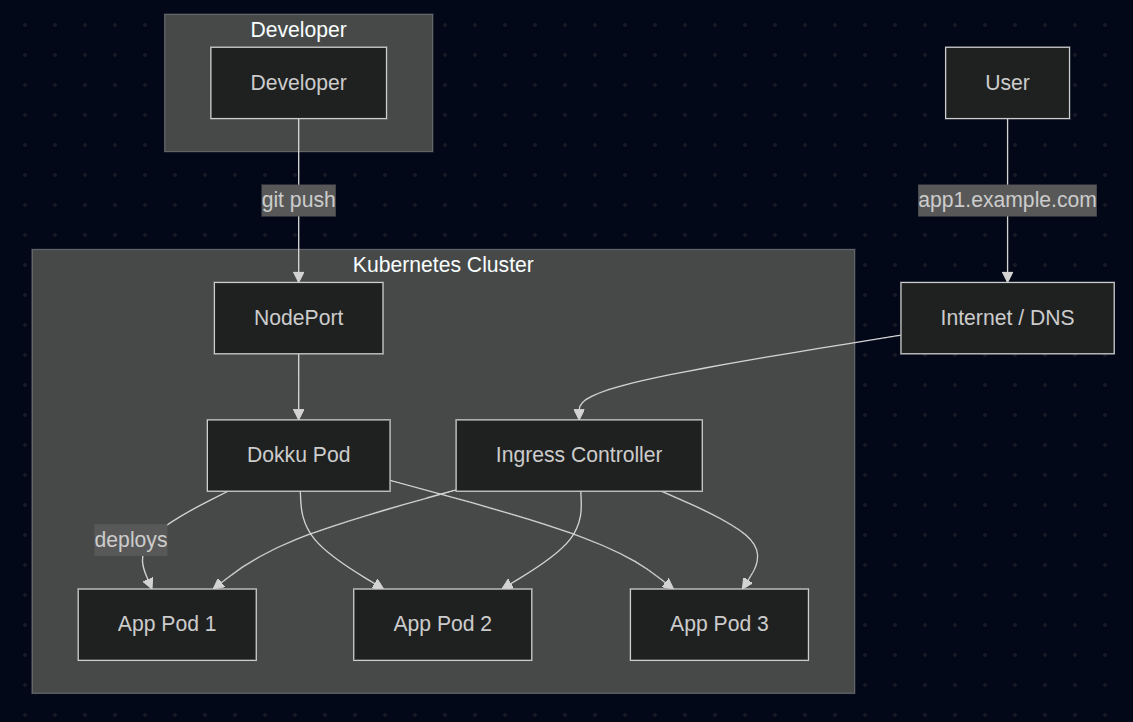Select the App Pod 3 node

tap(719, 624)
